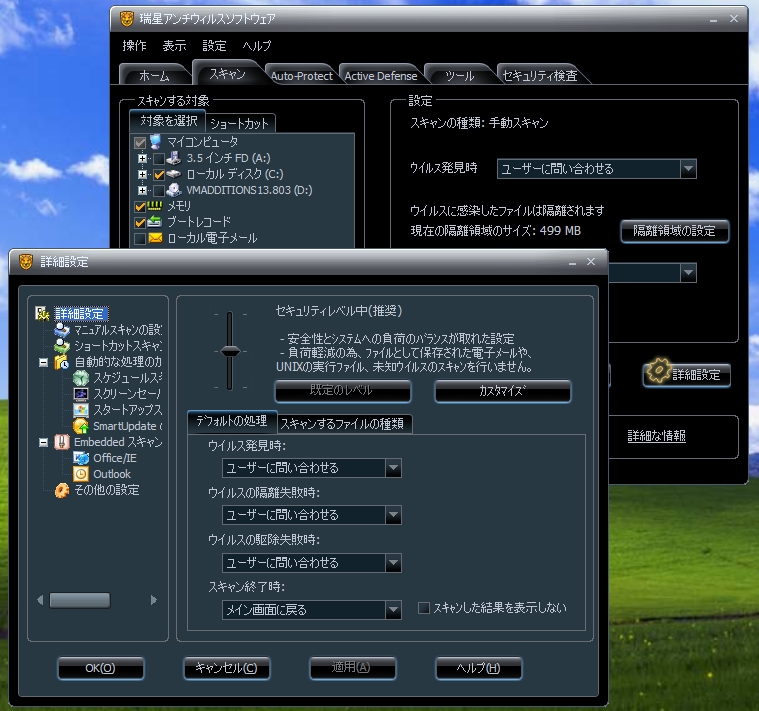Check VMADDITIONS13.803 (D:) checkbox
The width and height of the screenshot is (759, 711).
[159, 191]
